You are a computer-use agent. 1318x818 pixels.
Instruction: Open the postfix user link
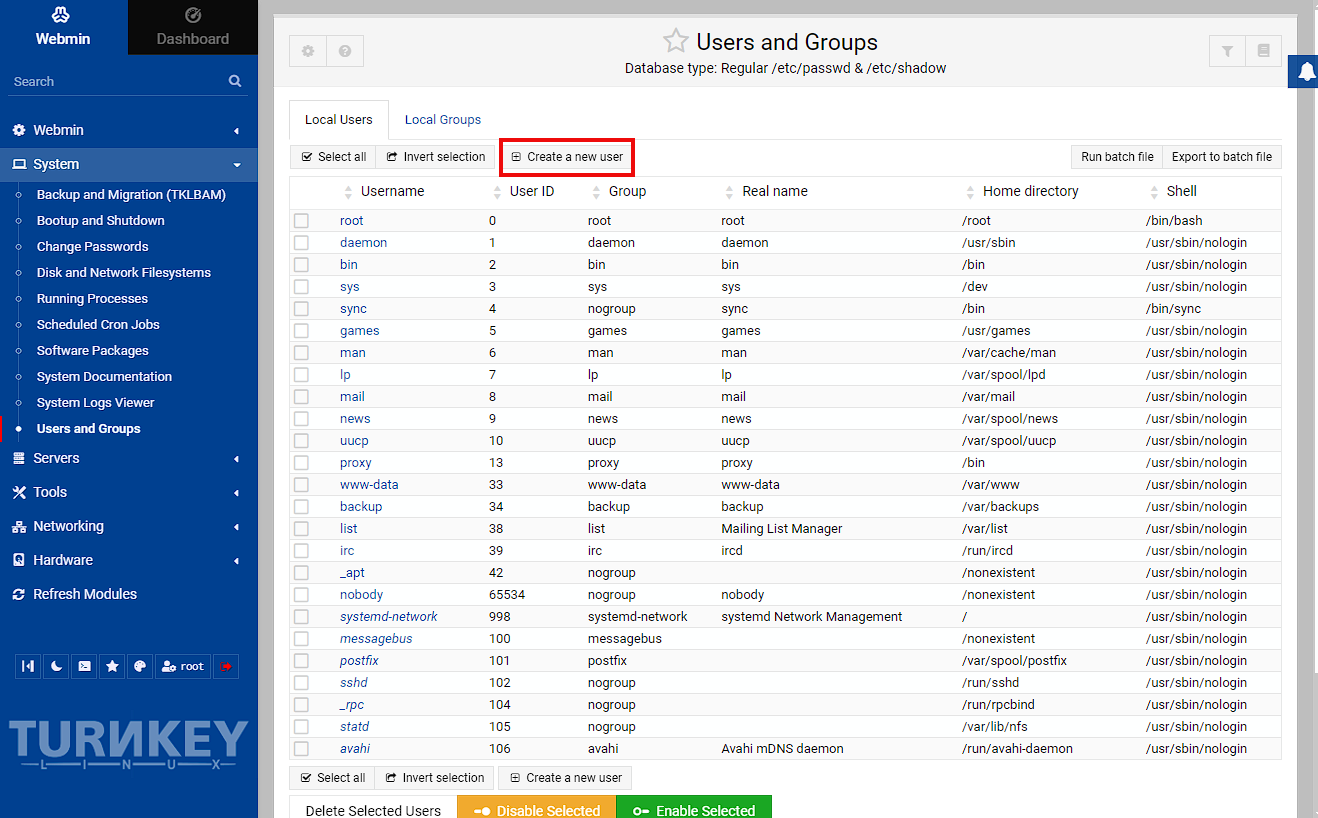click(x=359, y=661)
